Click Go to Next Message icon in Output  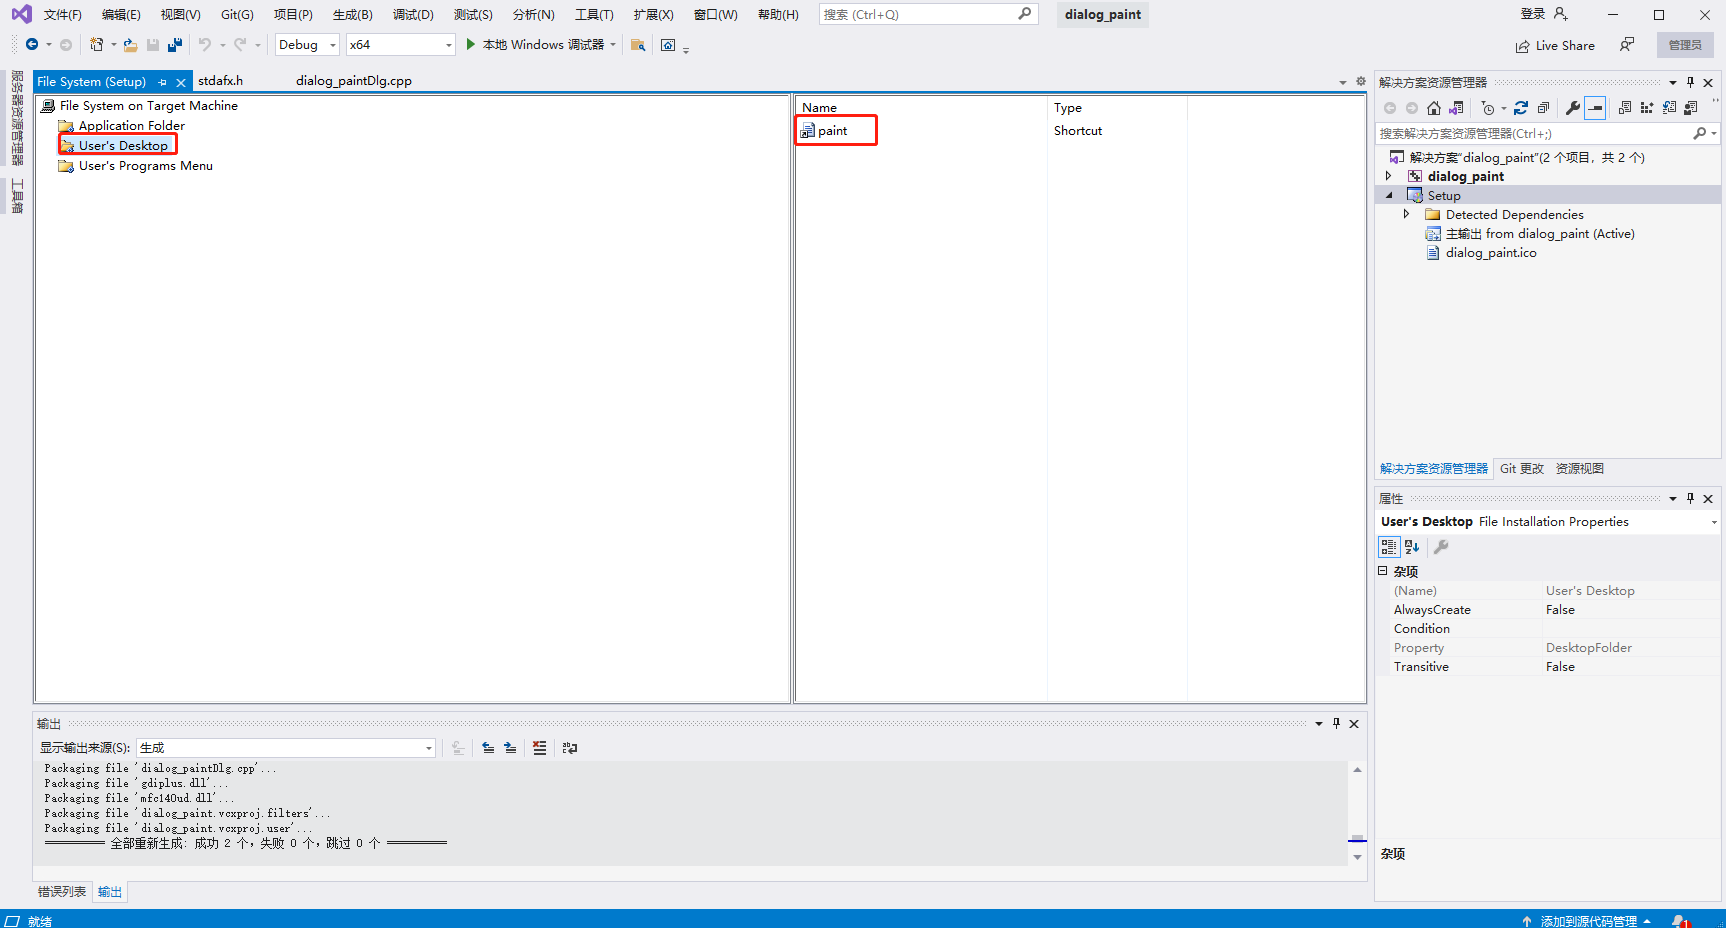point(510,748)
